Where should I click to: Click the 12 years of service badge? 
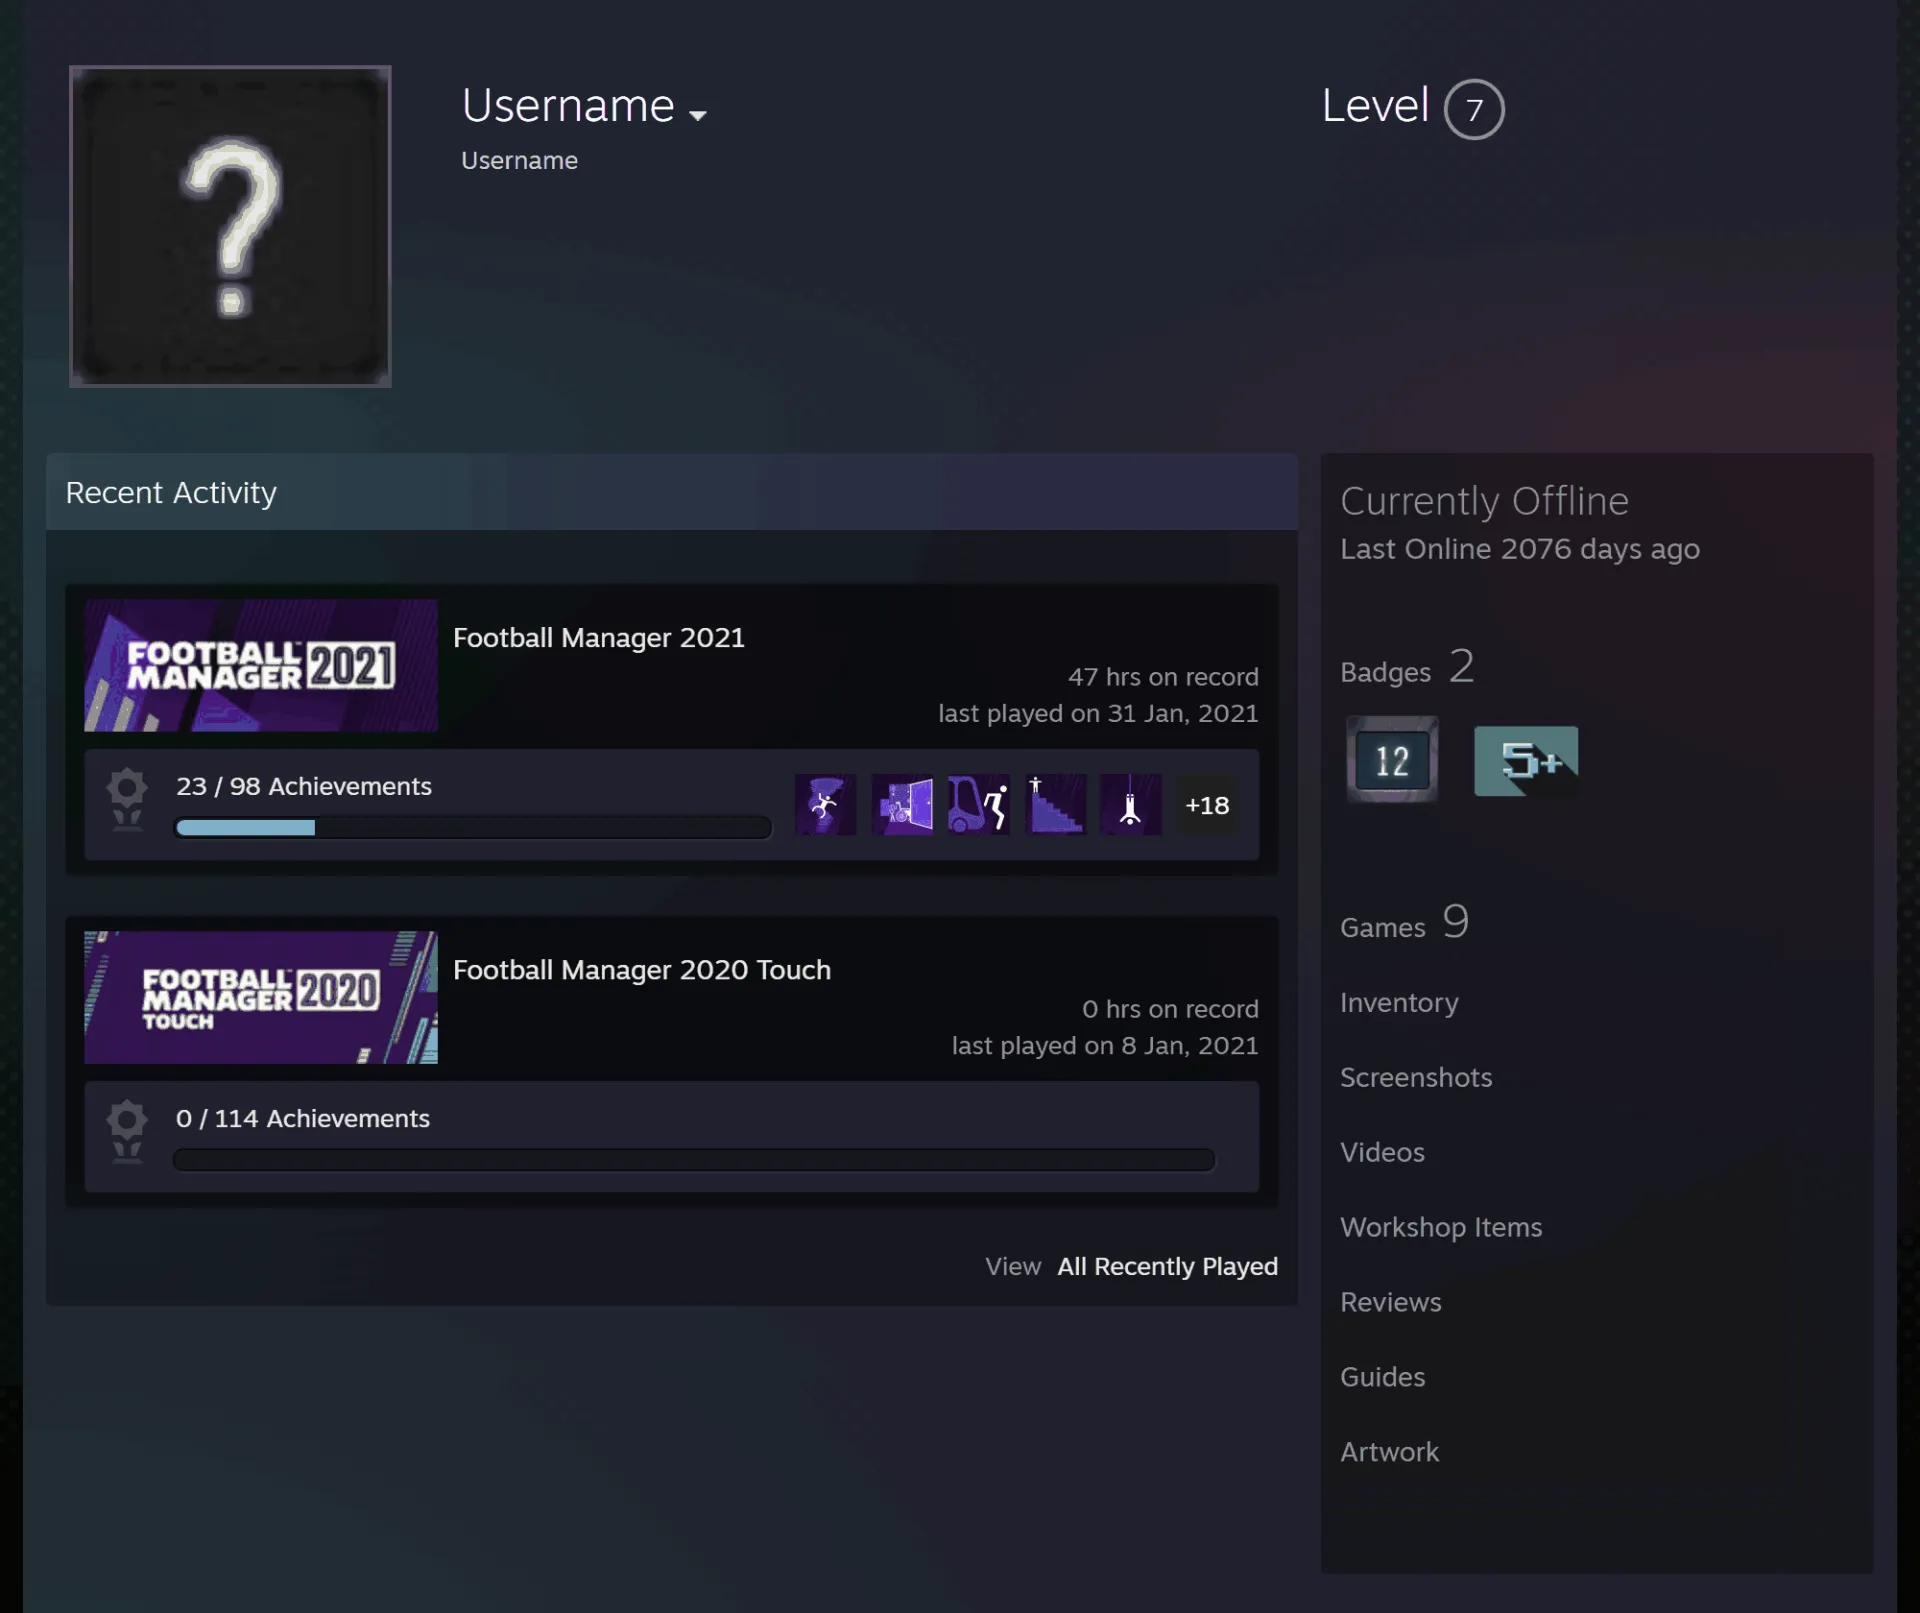point(1392,760)
